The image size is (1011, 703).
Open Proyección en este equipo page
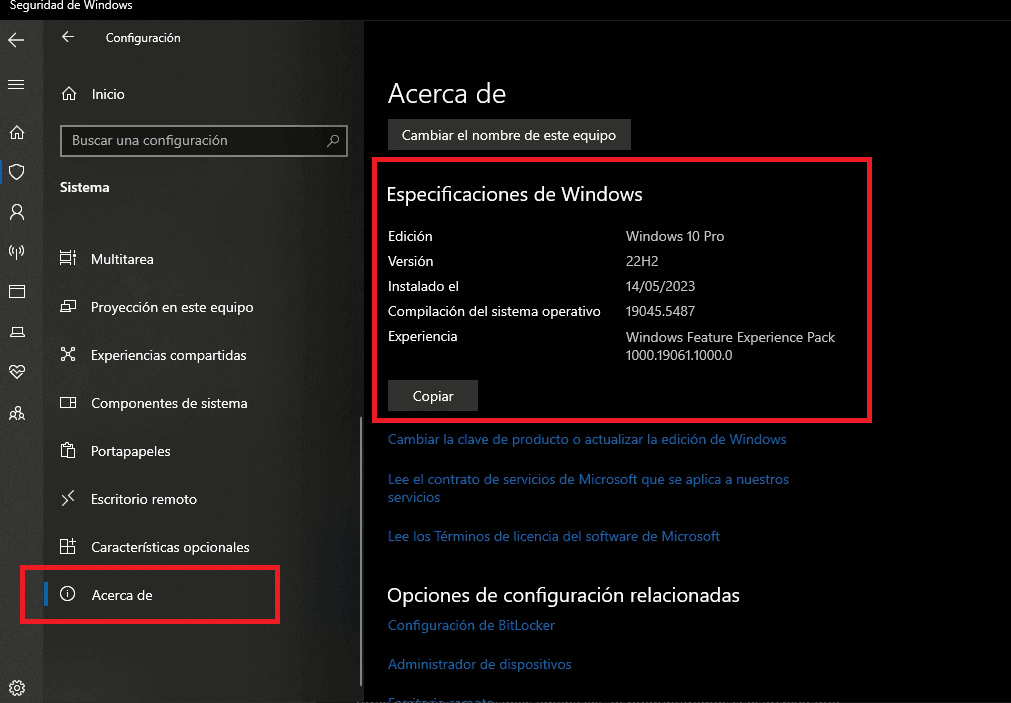172,307
